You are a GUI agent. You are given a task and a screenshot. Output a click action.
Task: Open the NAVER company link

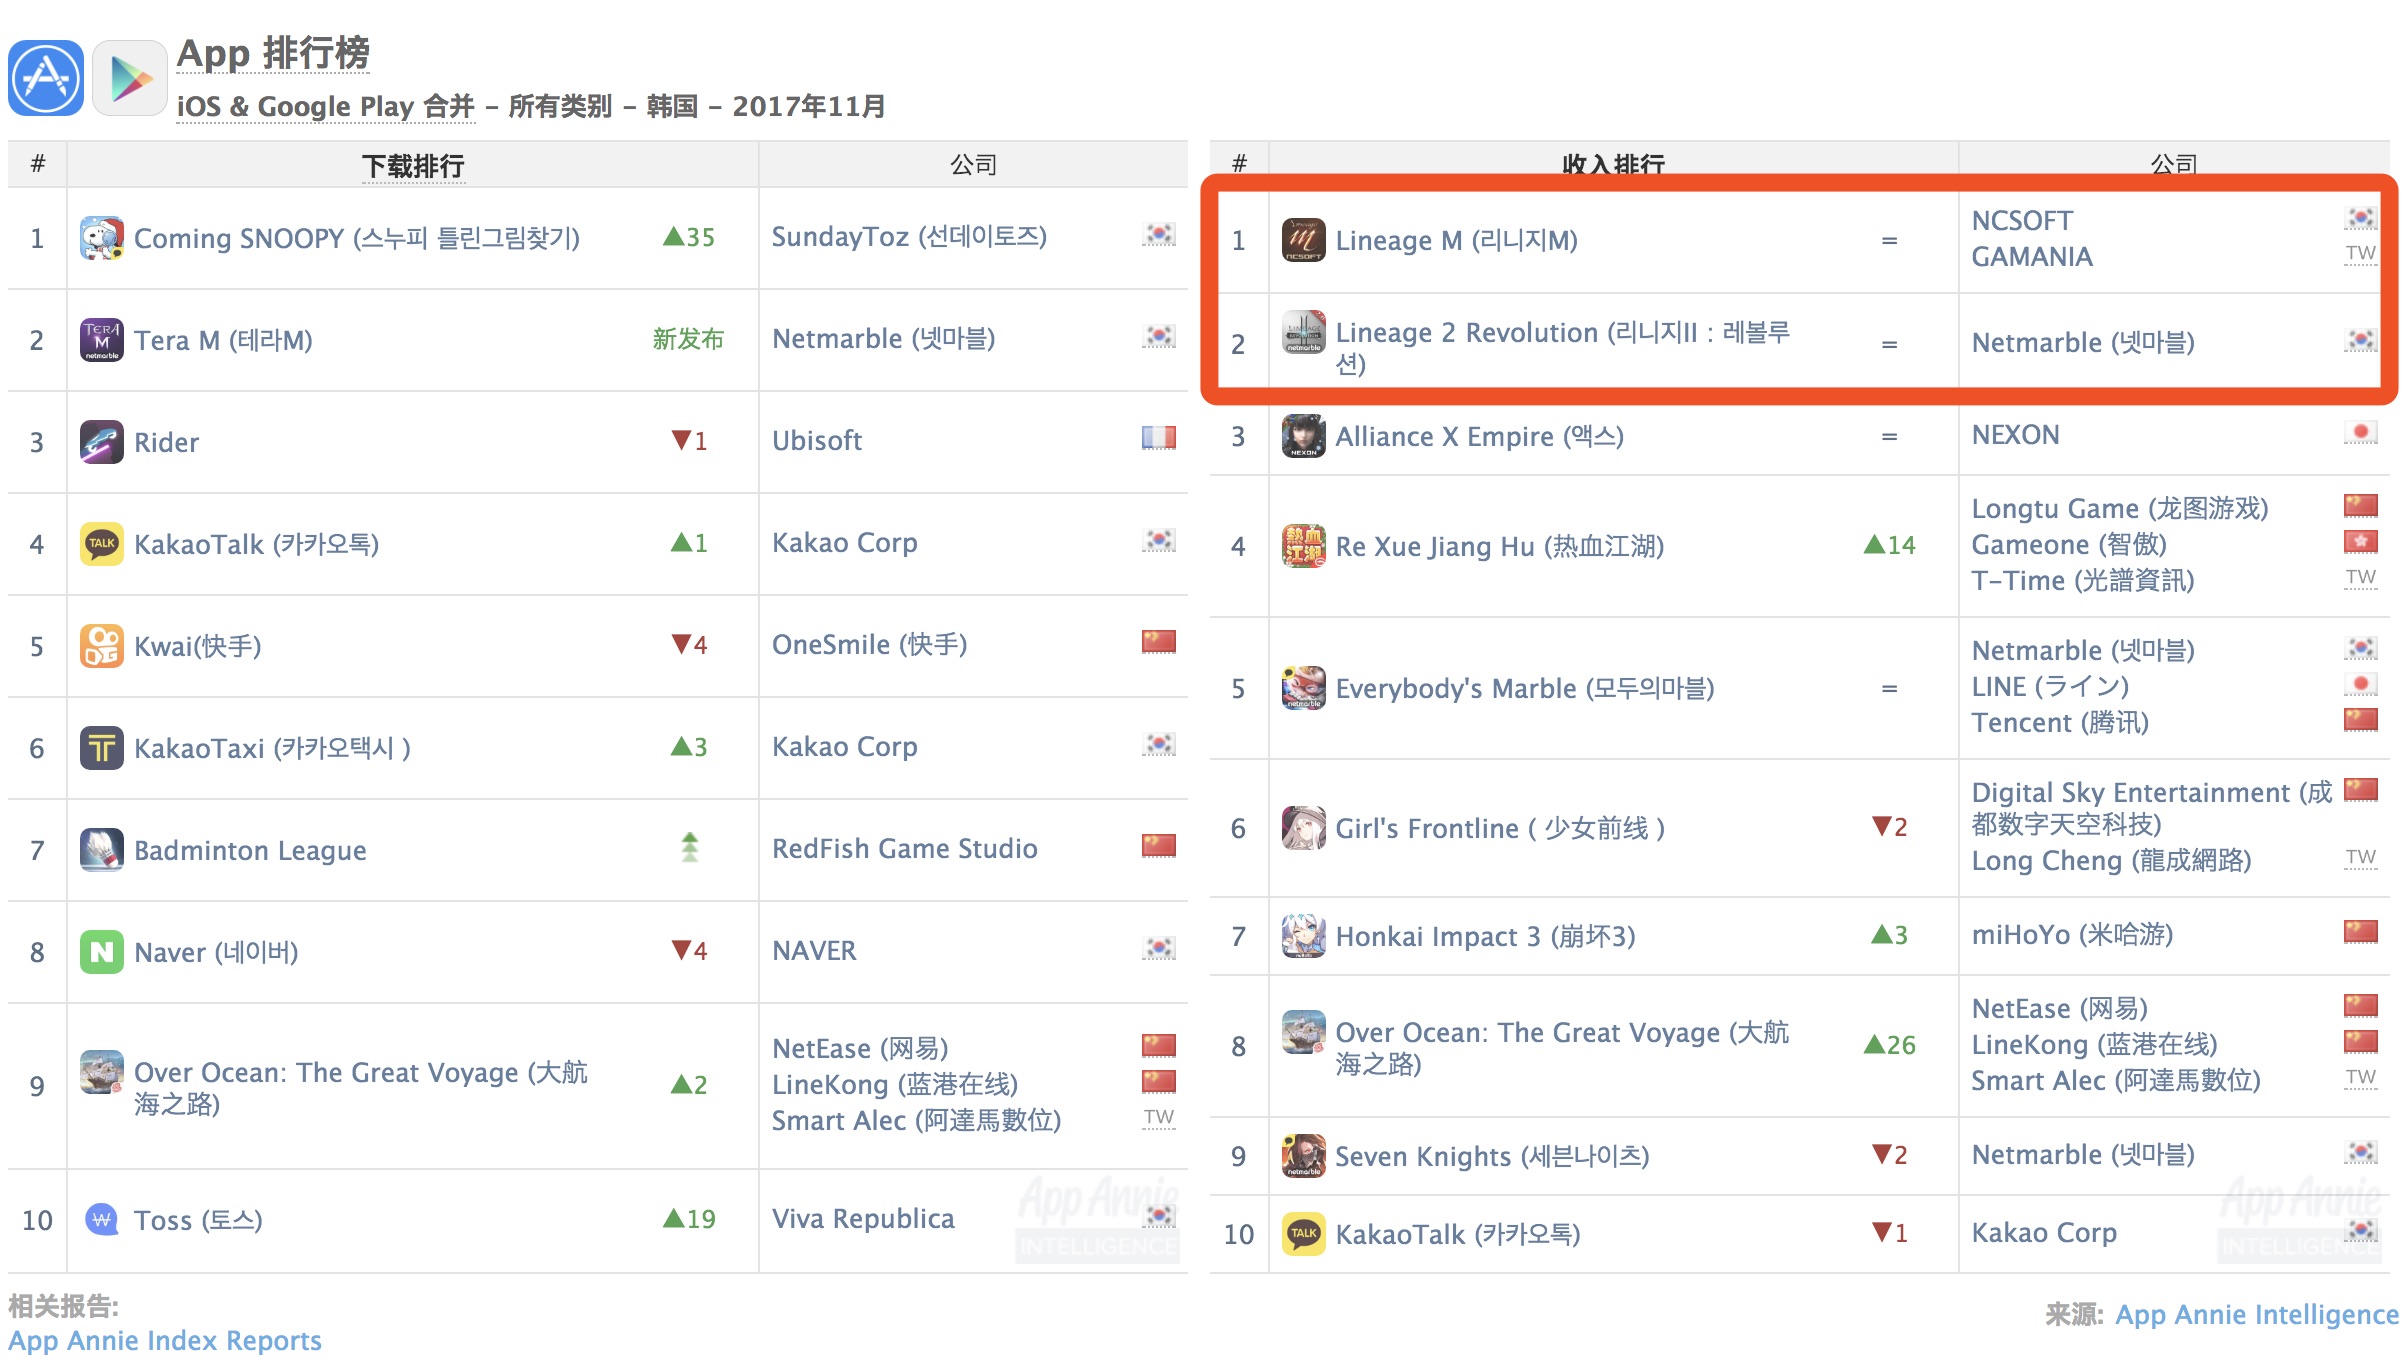pos(814,950)
